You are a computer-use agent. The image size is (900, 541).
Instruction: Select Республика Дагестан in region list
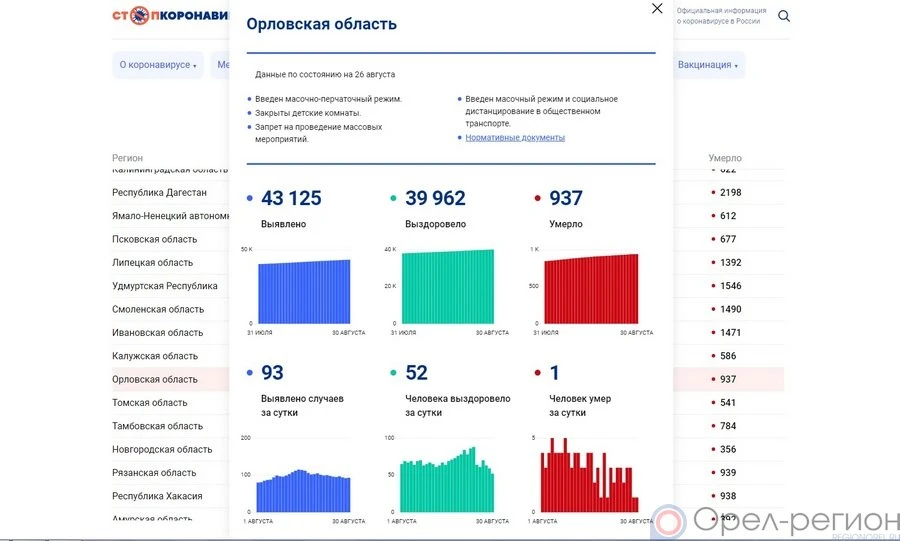point(160,193)
